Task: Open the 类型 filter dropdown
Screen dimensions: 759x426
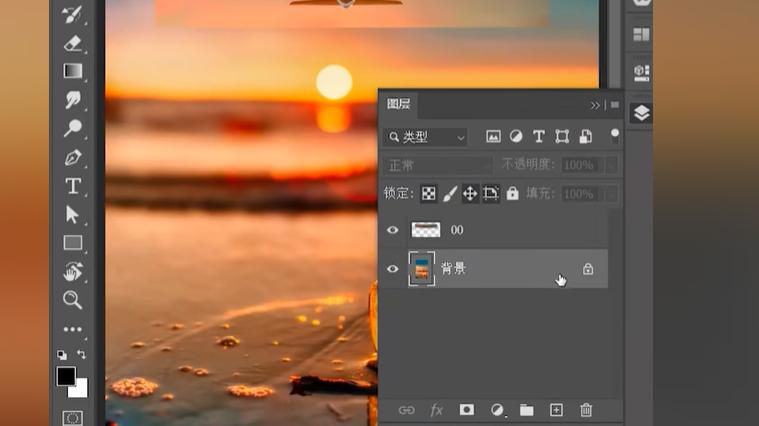Action: pos(427,137)
